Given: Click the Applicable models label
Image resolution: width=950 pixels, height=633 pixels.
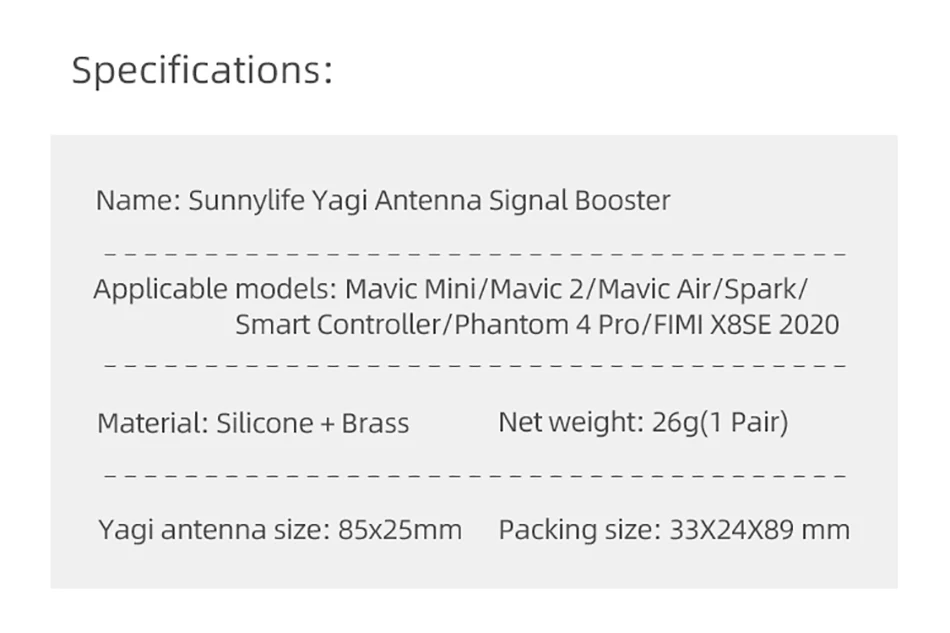Looking at the screenshot, I should coord(215,290).
